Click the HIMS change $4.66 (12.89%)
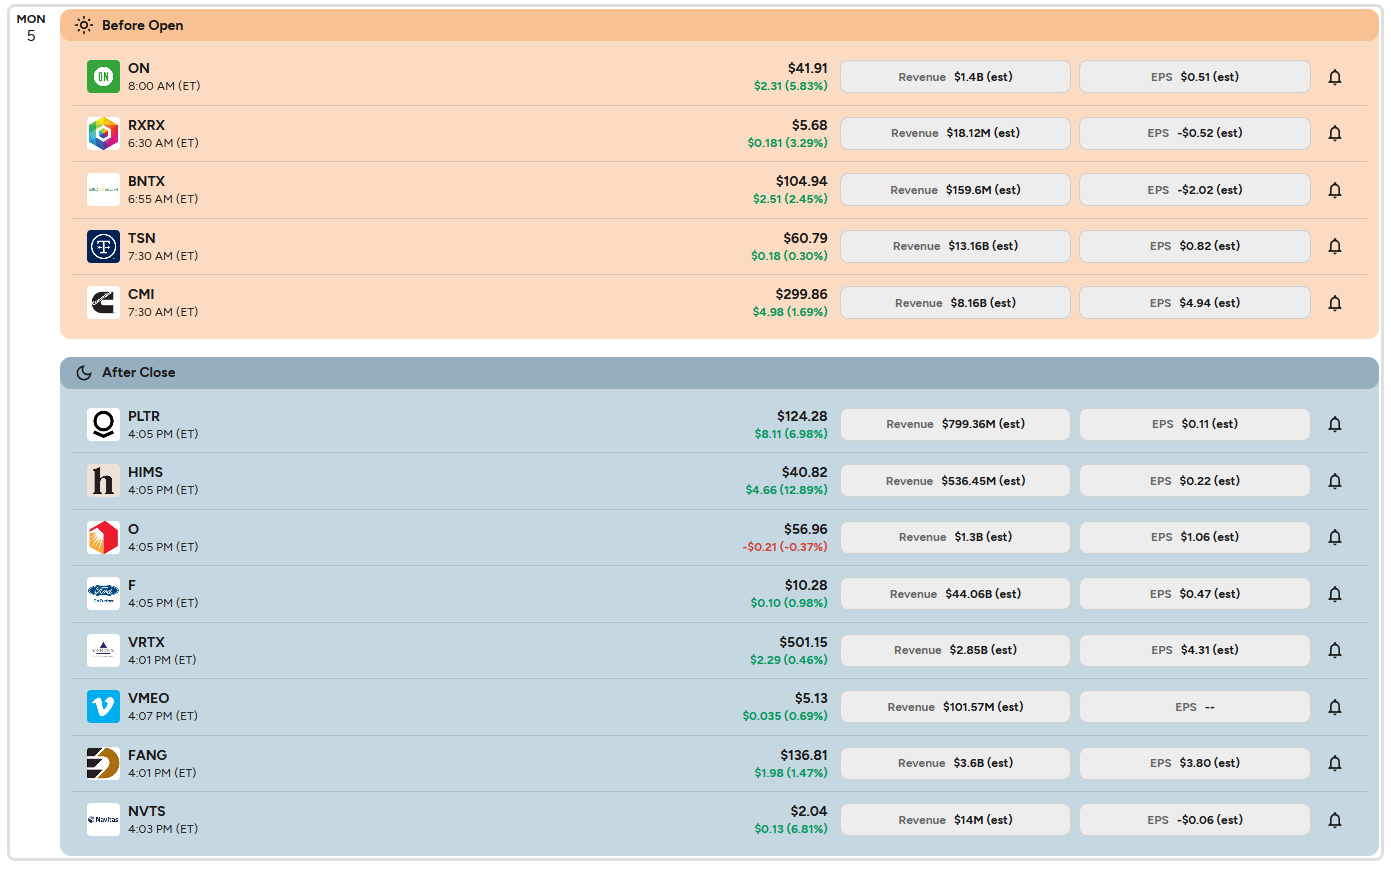1391x869 pixels. click(x=786, y=490)
